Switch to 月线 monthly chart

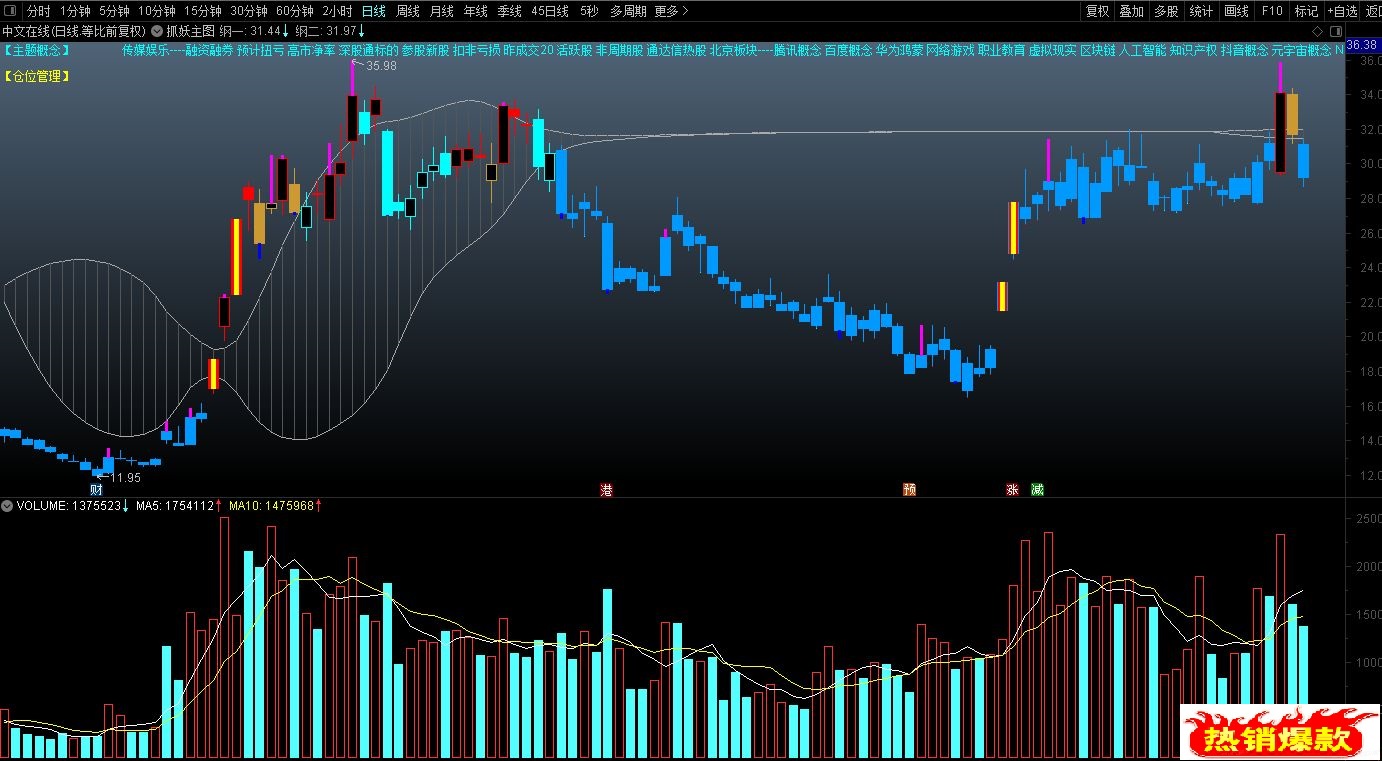click(441, 11)
